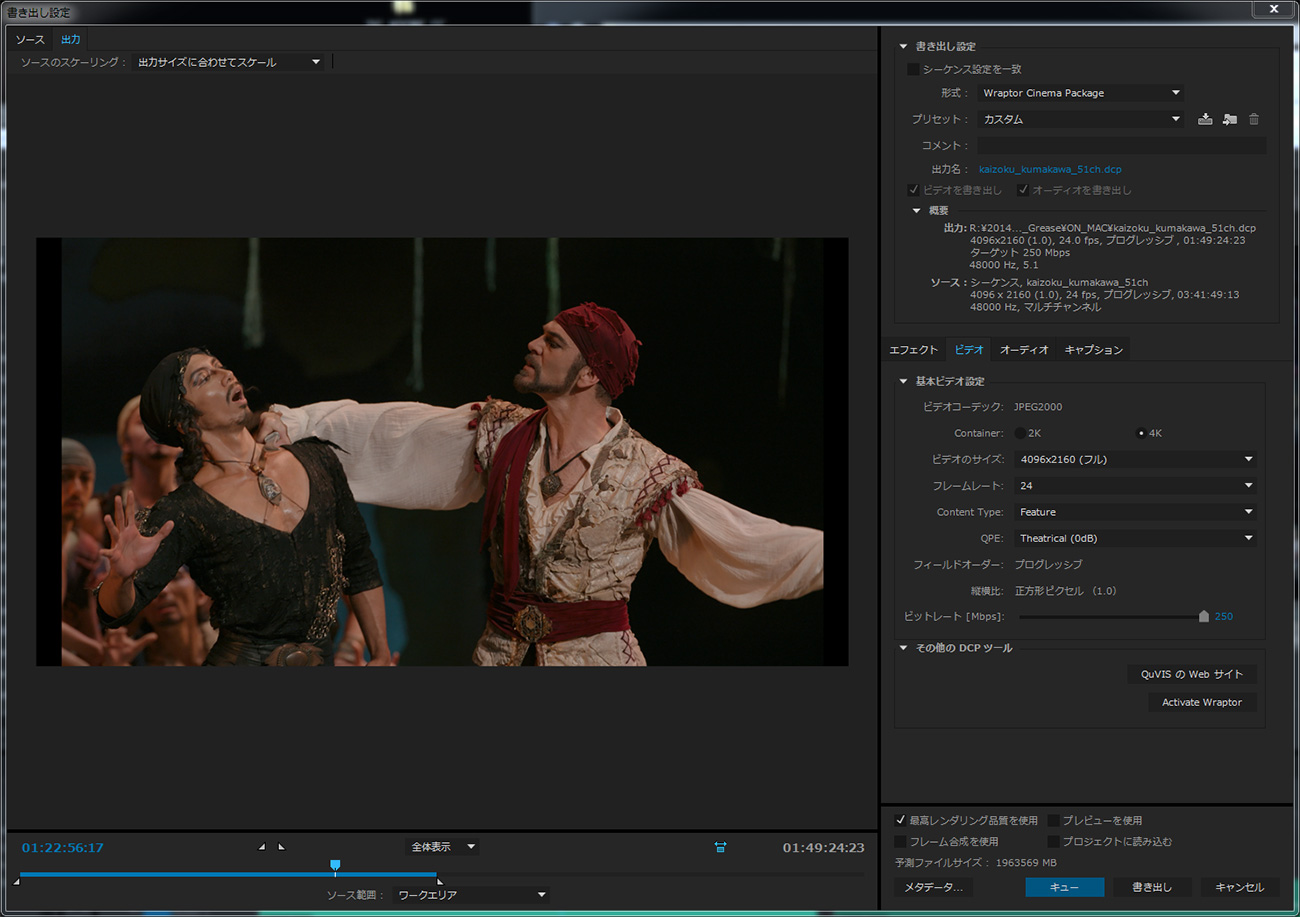Toggle 最高レンダリング品質を使用 checkbox

pyautogui.click(x=901, y=820)
